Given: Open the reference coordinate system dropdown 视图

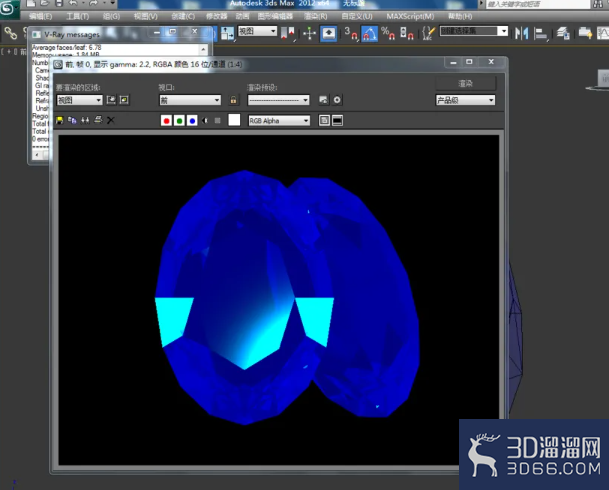Looking at the screenshot, I should point(257,31).
